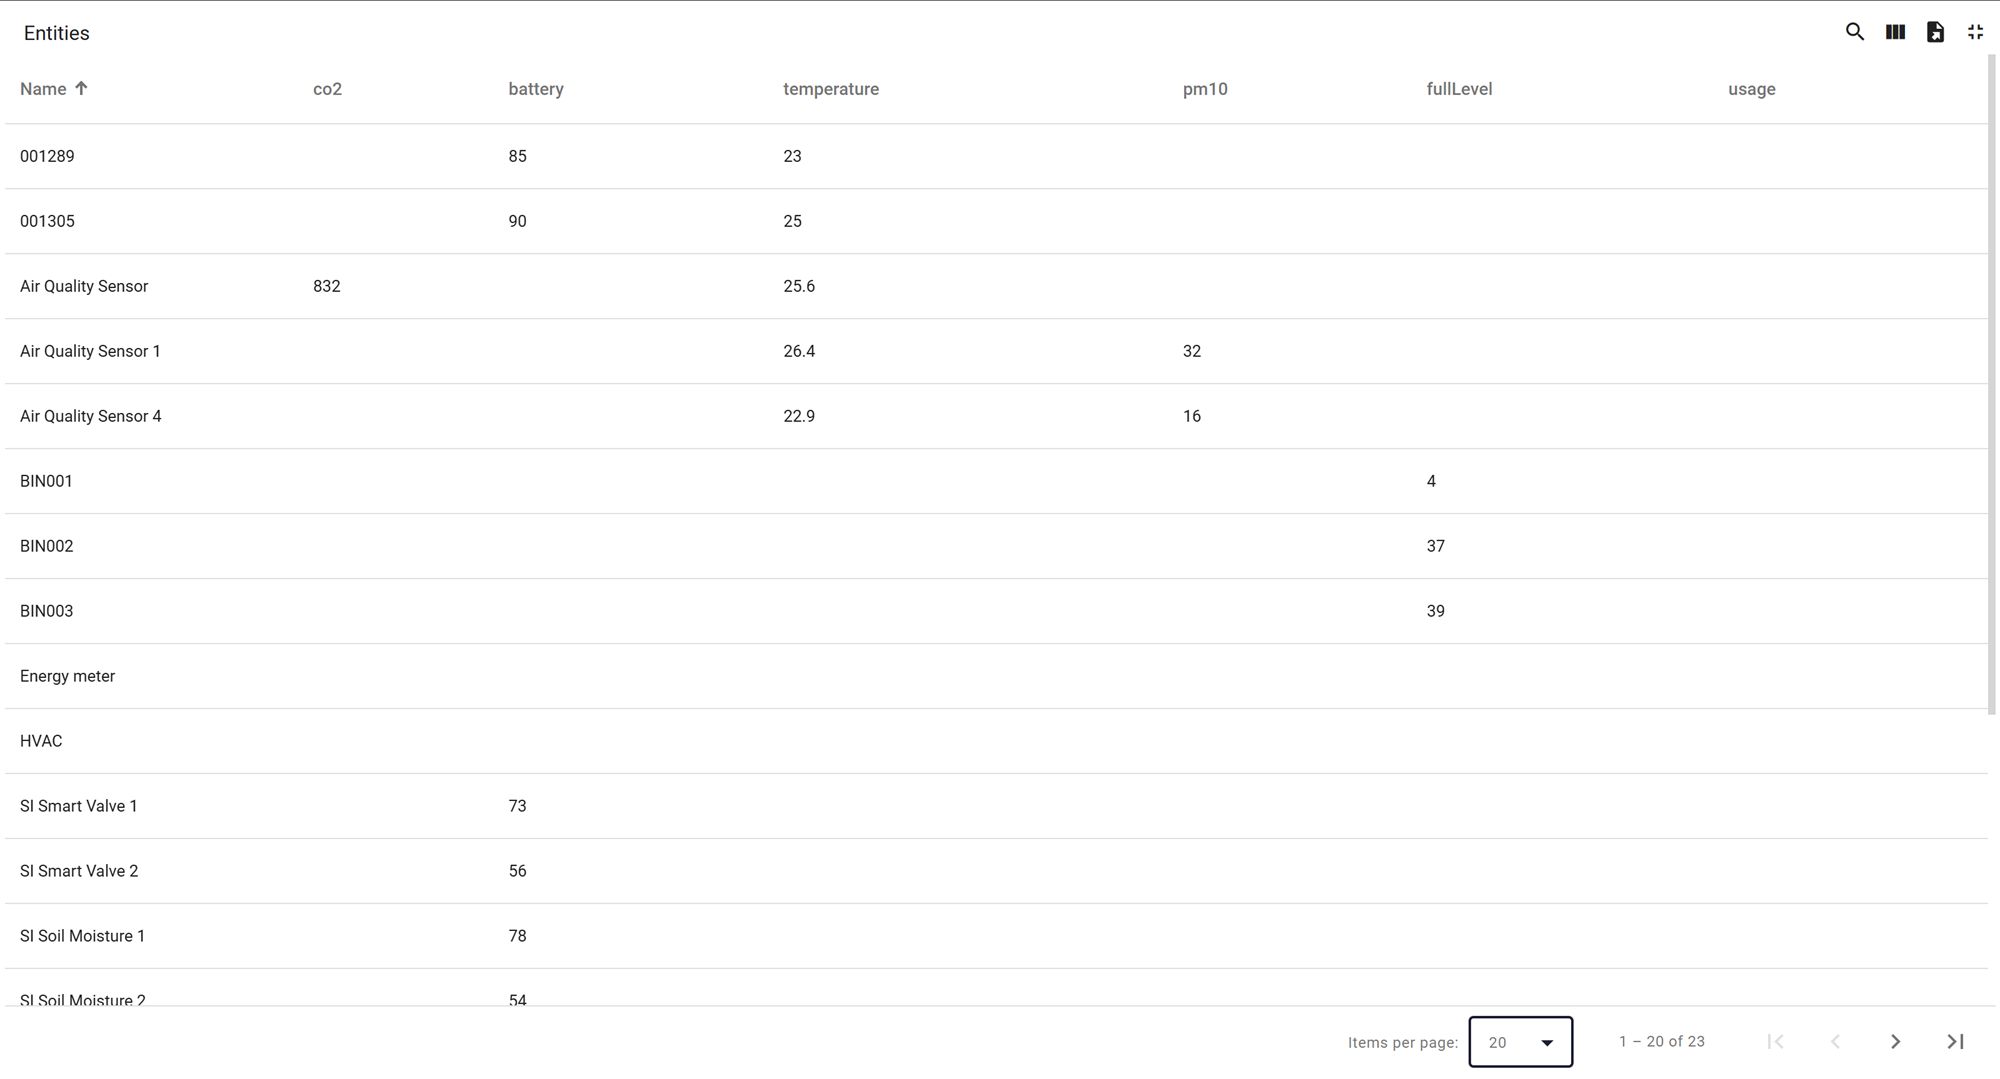
Task: Sort by the usage column header
Action: 1751,89
